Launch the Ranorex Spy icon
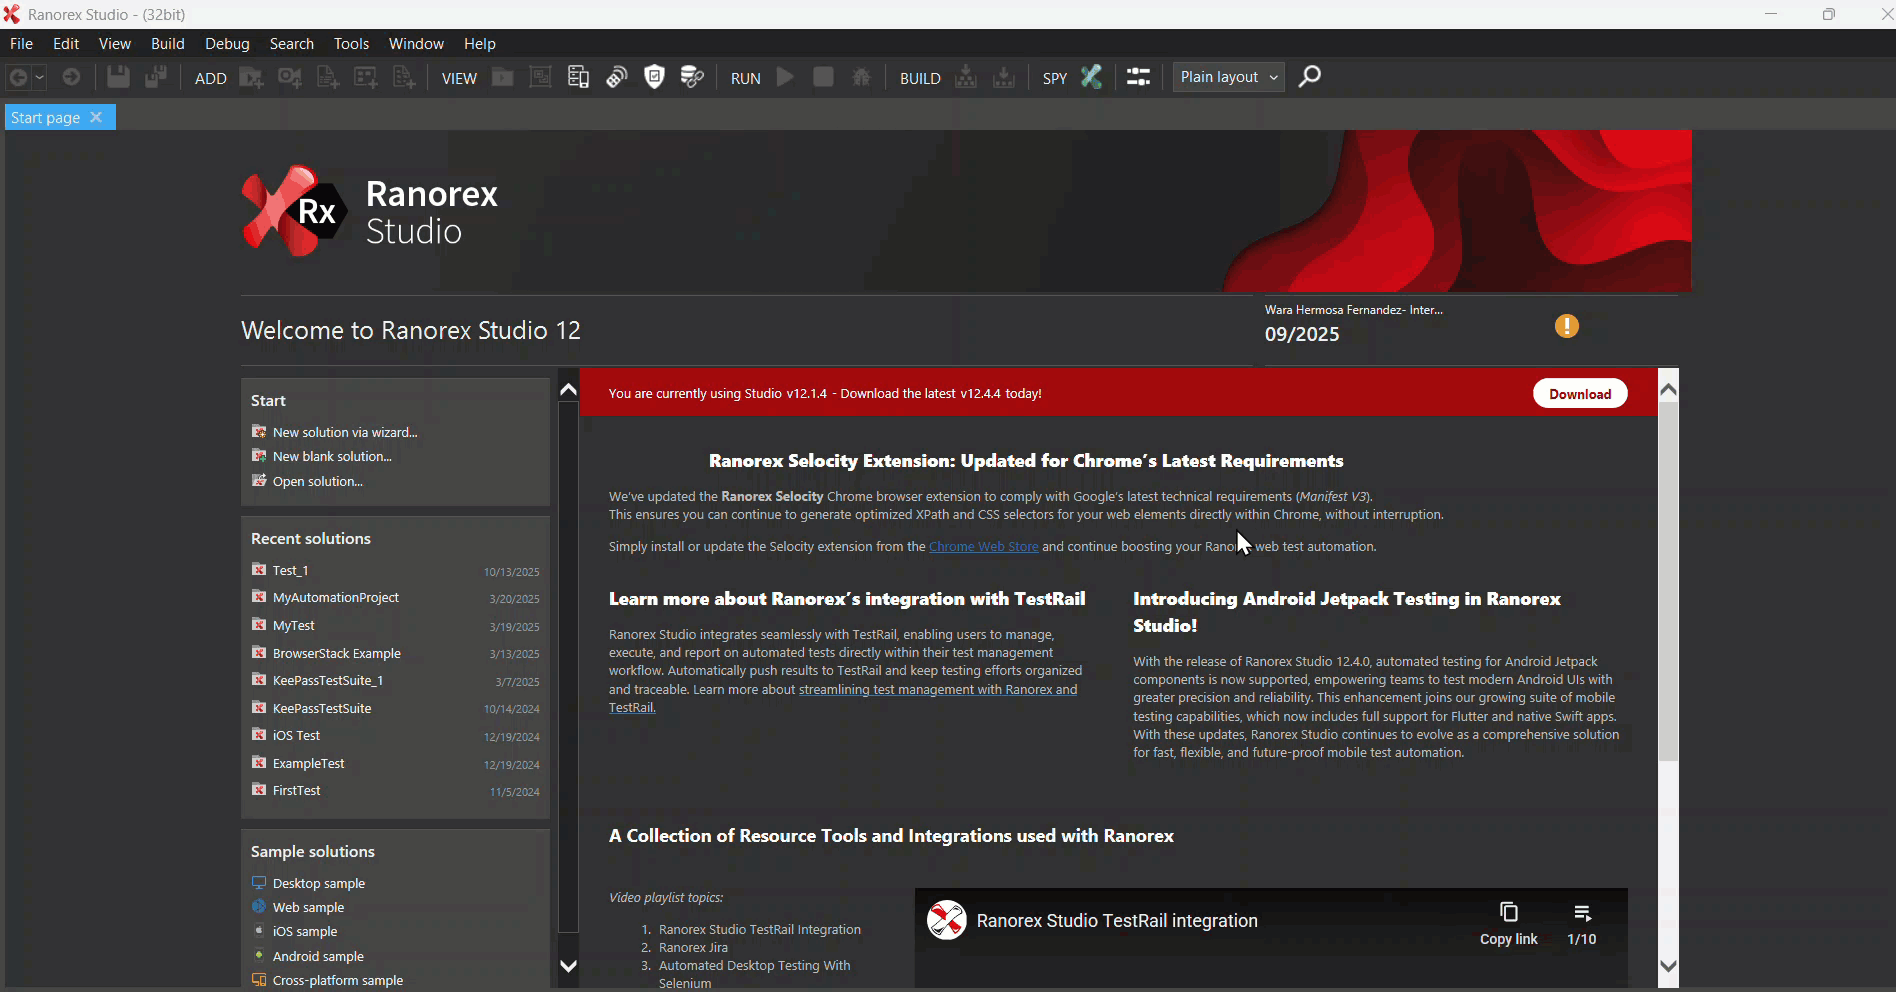Viewport: 1896px width, 992px height. click(x=1092, y=77)
